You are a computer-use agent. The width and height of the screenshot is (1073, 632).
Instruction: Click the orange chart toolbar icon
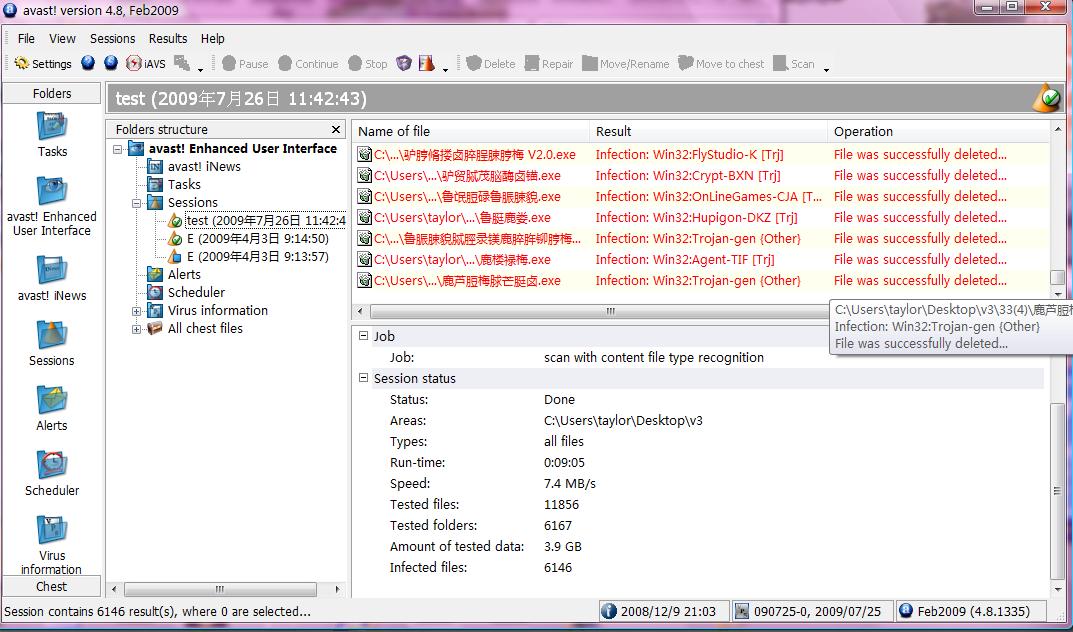(x=426, y=64)
